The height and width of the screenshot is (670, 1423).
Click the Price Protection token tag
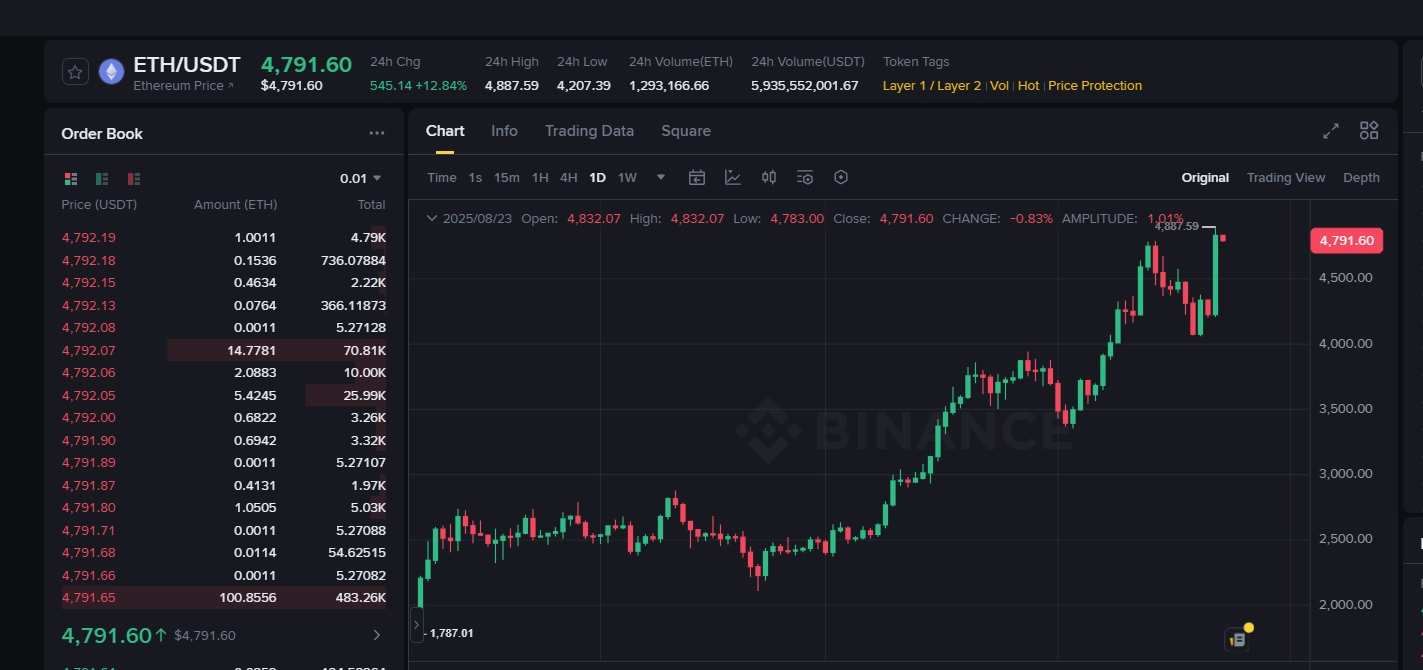click(1094, 86)
